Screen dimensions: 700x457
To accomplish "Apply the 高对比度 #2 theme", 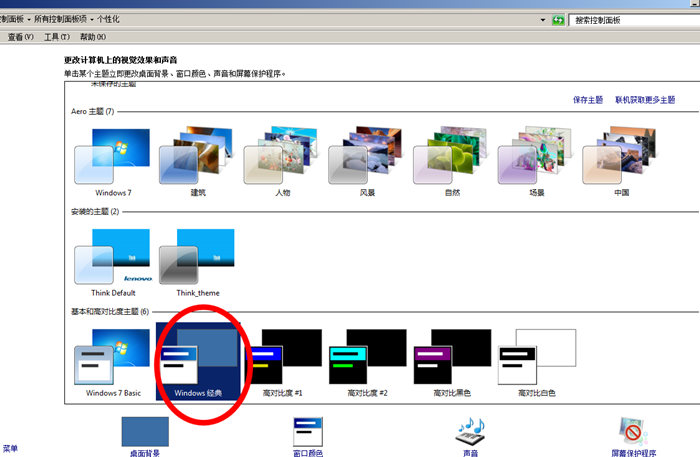I will (x=367, y=362).
